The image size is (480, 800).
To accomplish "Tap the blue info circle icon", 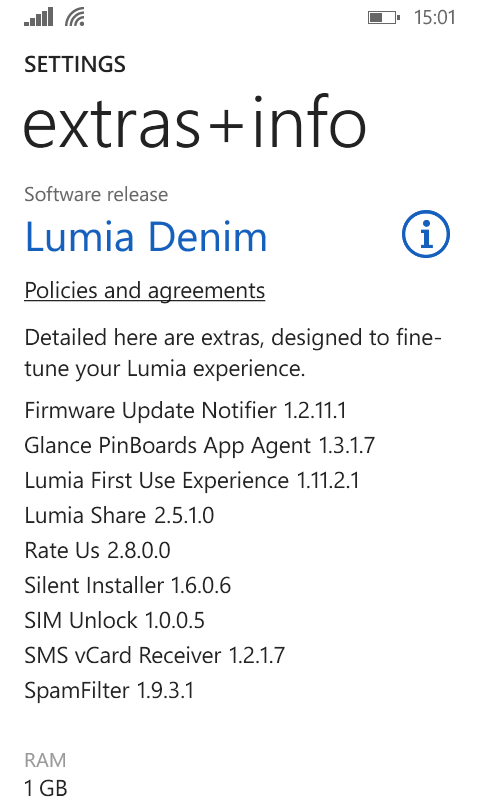I will [x=426, y=234].
